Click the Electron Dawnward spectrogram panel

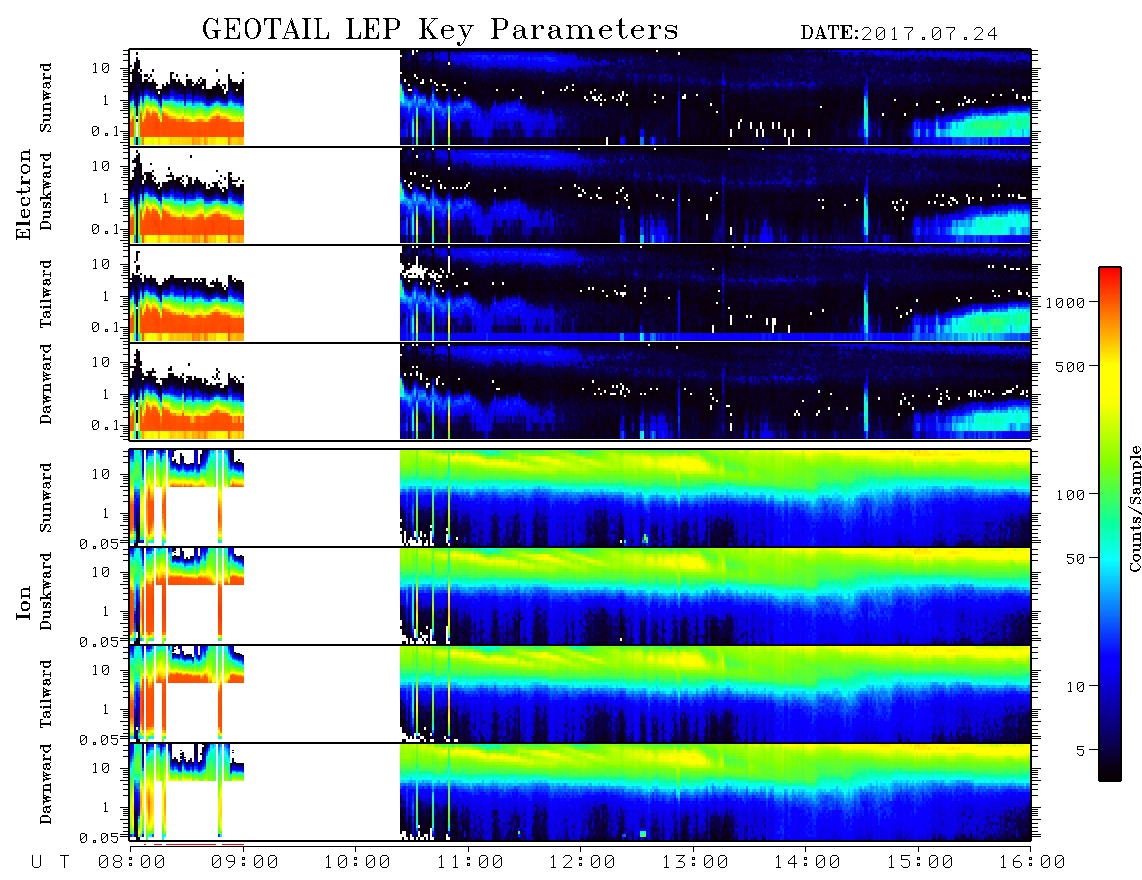(580, 392)
